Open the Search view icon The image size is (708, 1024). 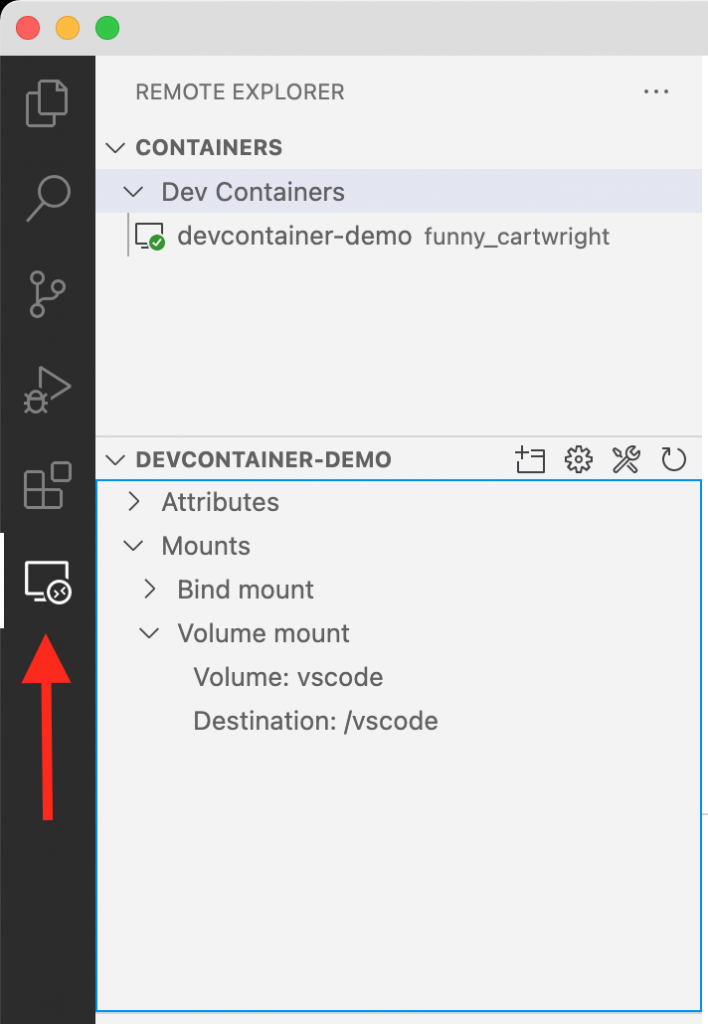[x=47, y=198]
